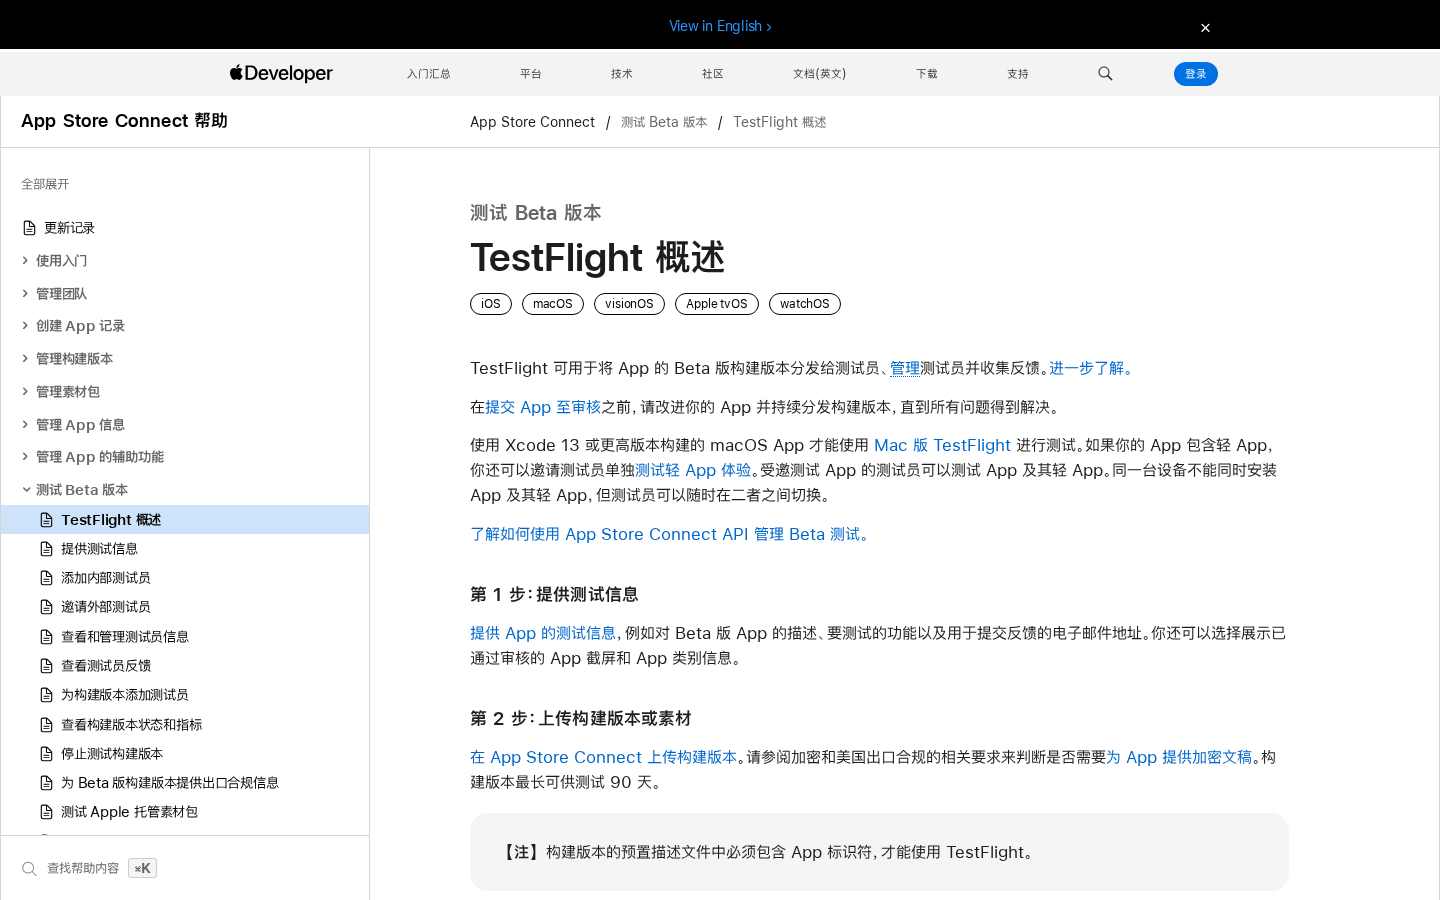
Task: Open the 文档(英文) navigation menu
Action: point(820,74)
